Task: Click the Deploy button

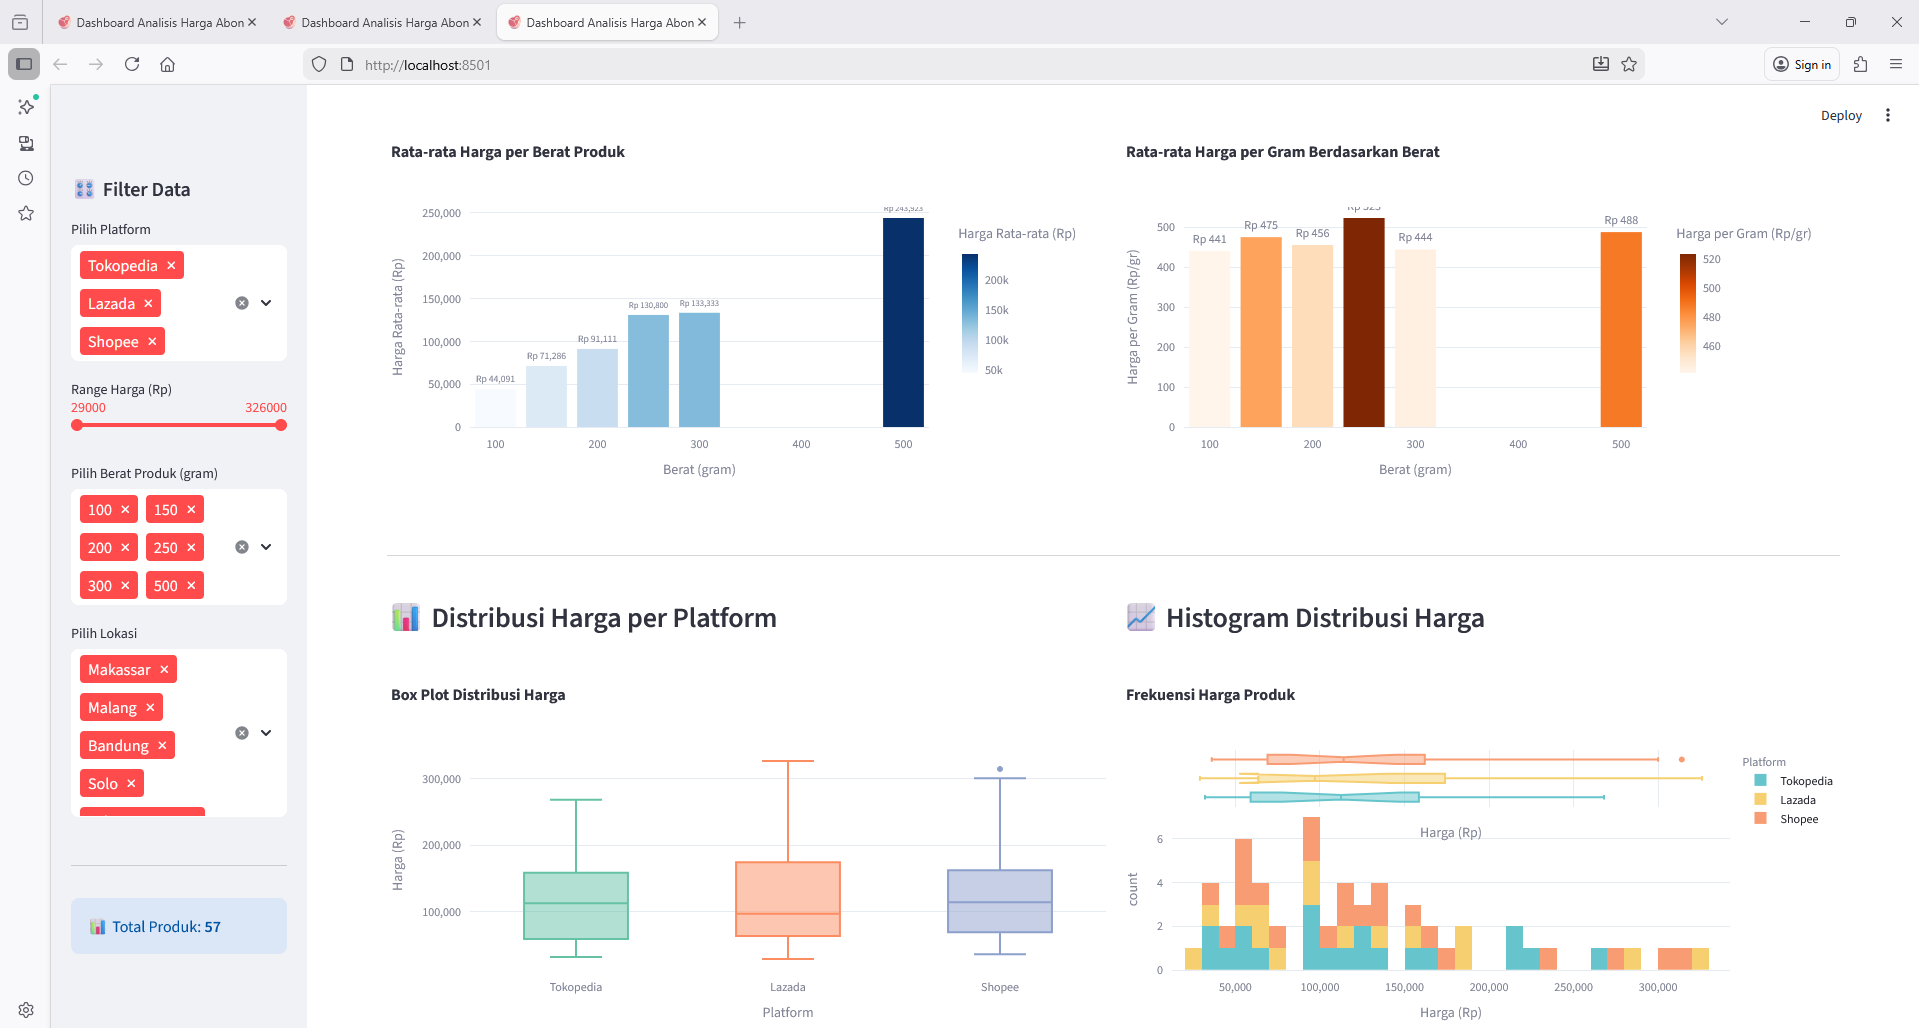Action: pos(1841,115)
